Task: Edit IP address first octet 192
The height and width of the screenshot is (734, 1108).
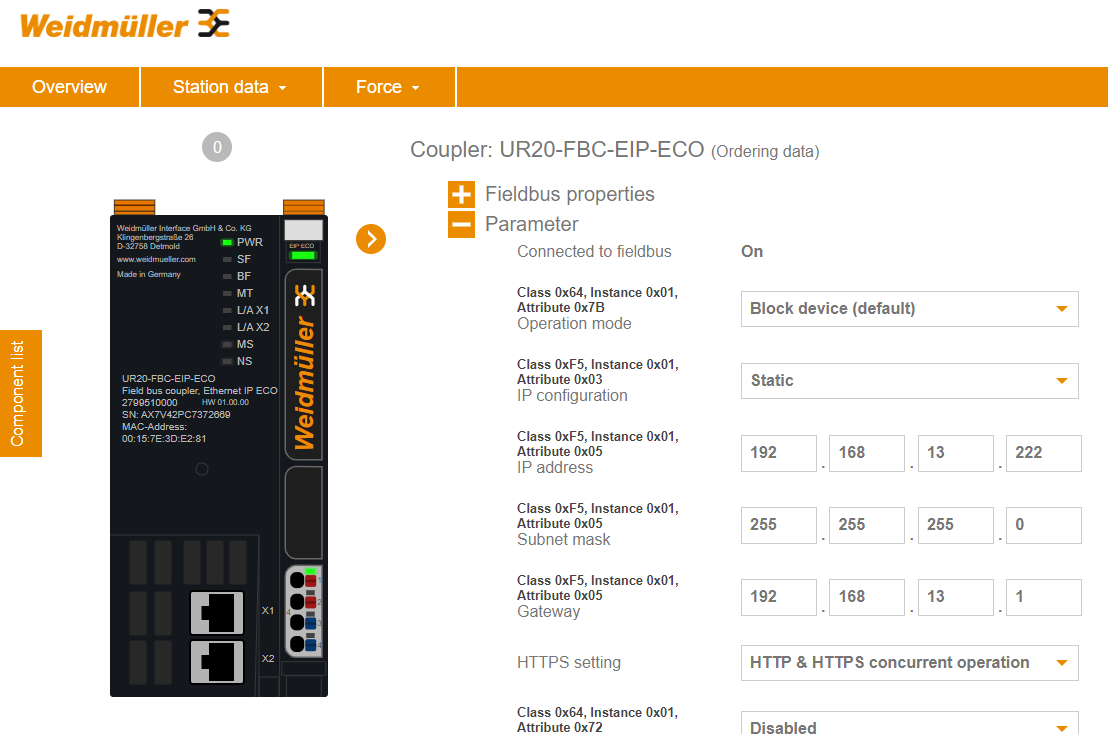Action: pos(779,453)
